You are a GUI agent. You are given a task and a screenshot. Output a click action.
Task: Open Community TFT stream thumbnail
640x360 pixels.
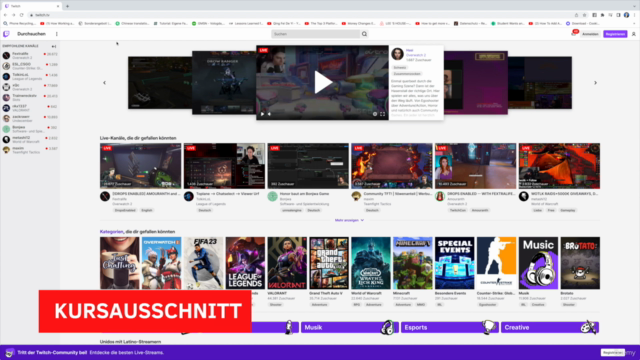click(x=391, y=166)
